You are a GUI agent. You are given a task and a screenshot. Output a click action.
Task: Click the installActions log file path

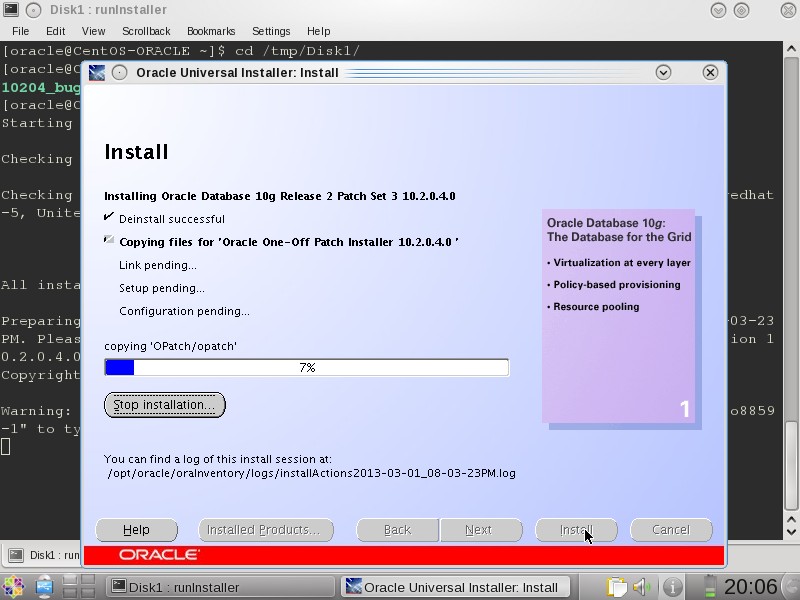pyautogui.click(x=311, y=473)
